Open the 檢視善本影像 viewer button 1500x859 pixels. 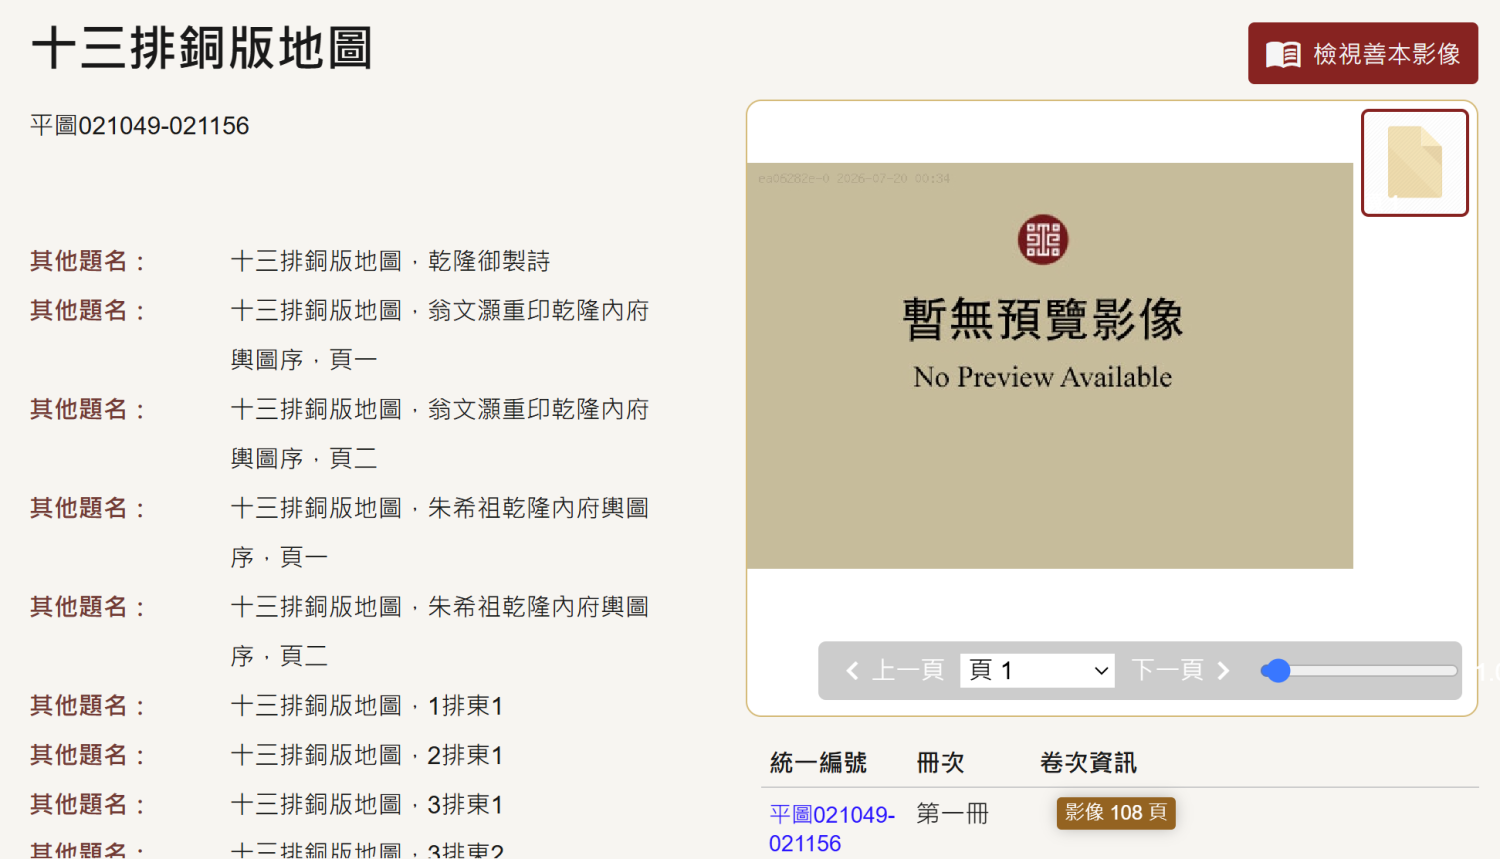point(1362,53)
